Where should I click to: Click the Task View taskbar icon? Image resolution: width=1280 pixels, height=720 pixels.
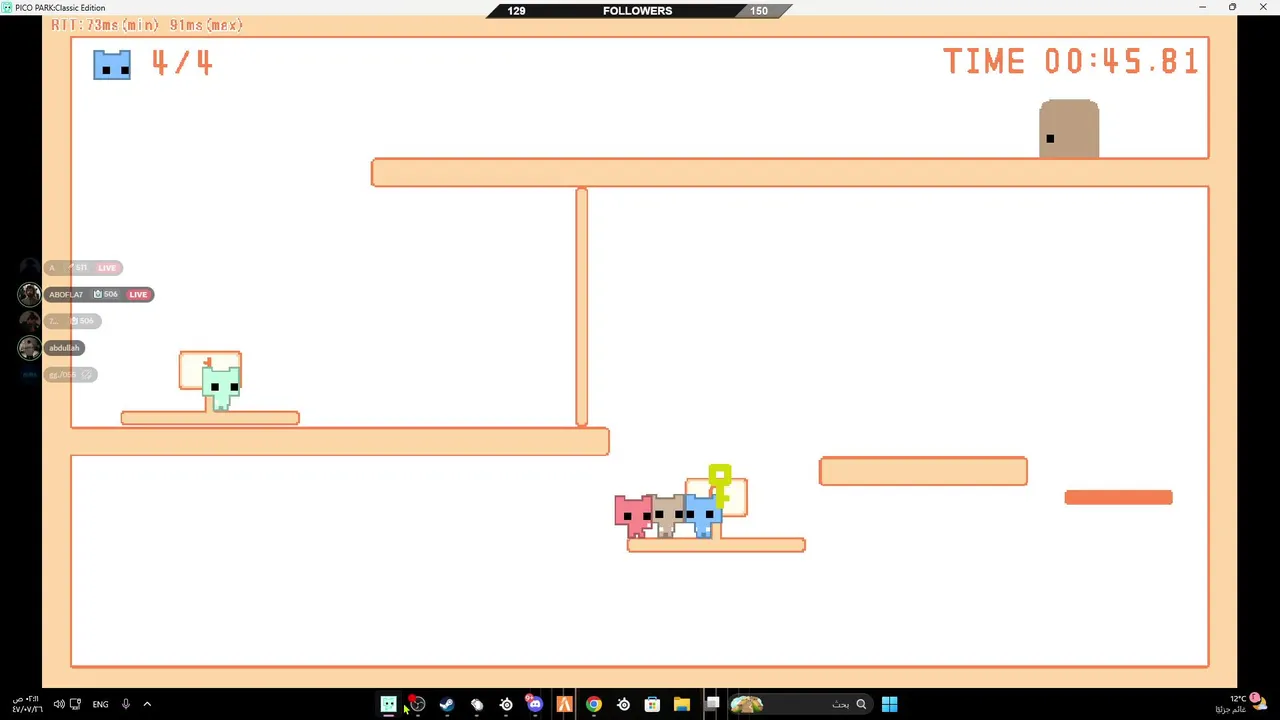712,704
